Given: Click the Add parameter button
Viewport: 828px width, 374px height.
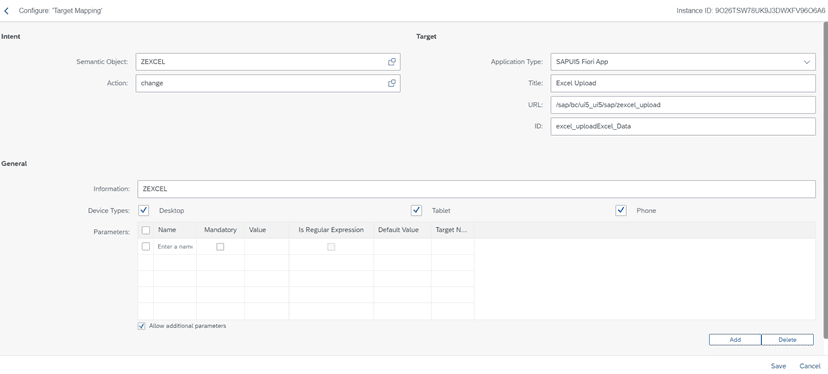Looking at the screenshot, I should click(735, 340).
